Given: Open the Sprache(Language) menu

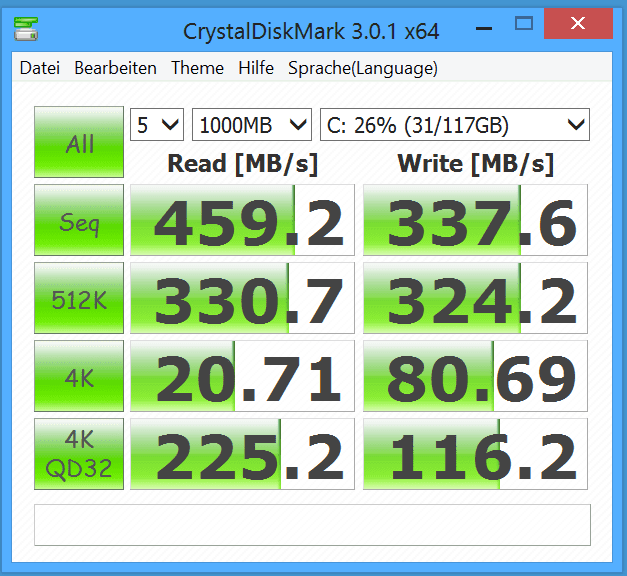Looking at the screenshot, I should pyautogui.click(x=363, y=68).
